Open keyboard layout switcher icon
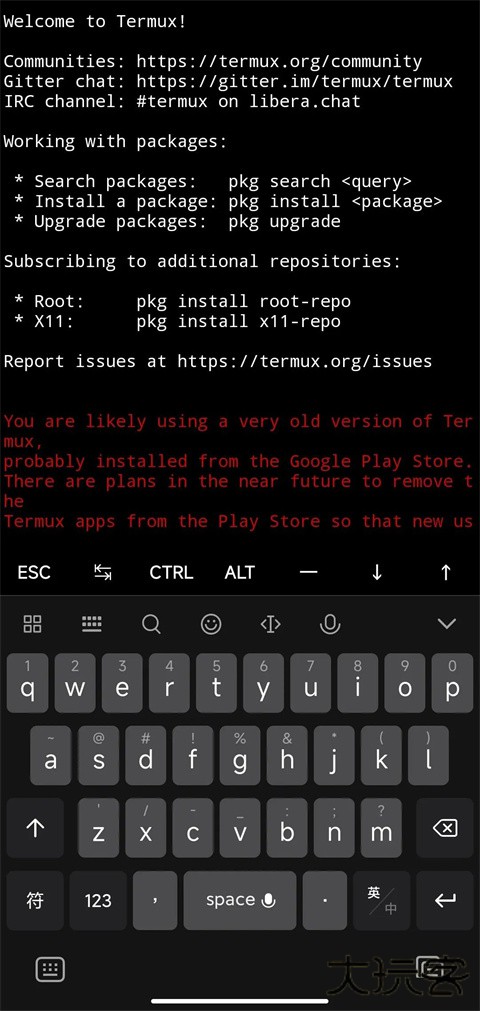This screenshot has width=480, height=1011. 92,623
